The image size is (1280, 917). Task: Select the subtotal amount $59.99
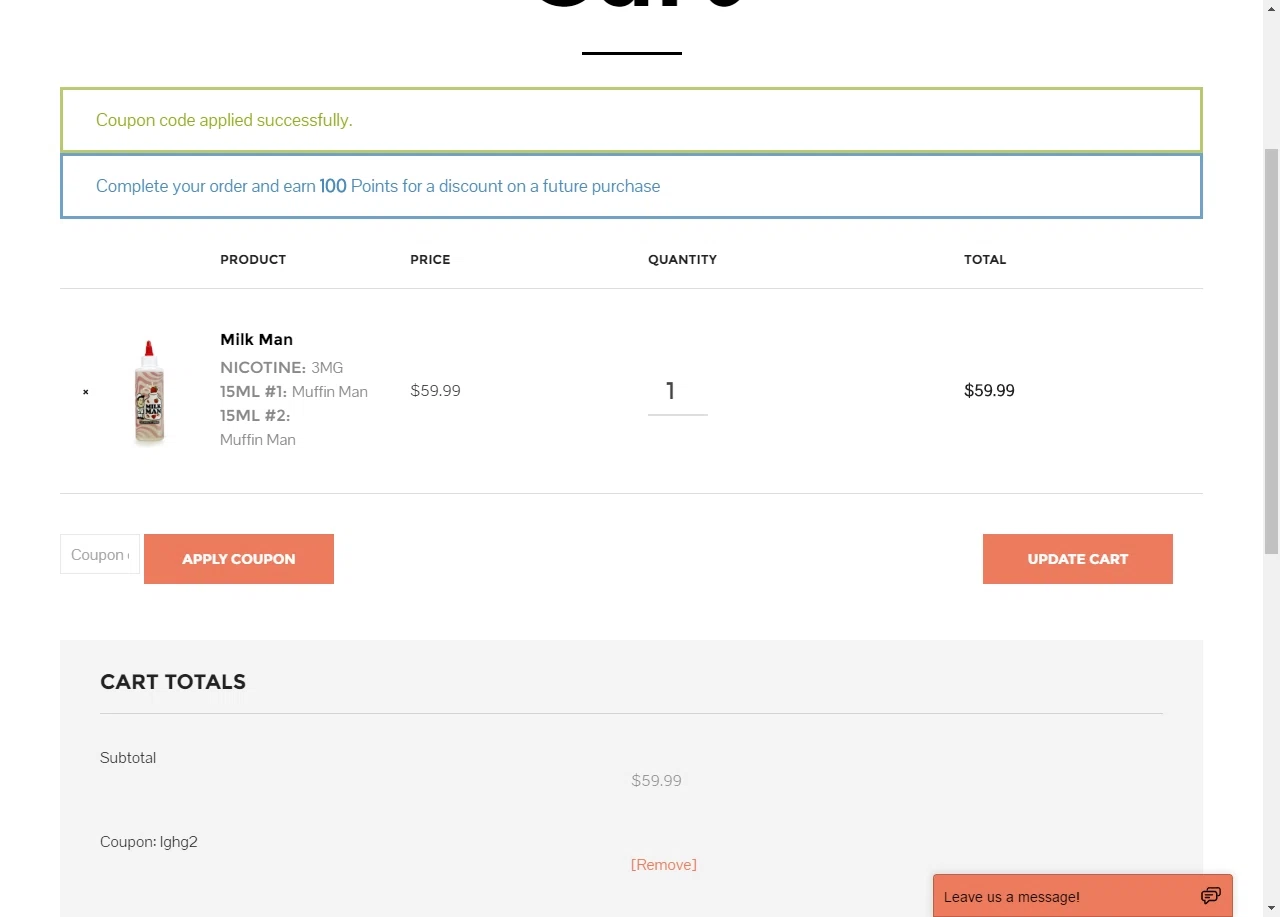(656, 780)
